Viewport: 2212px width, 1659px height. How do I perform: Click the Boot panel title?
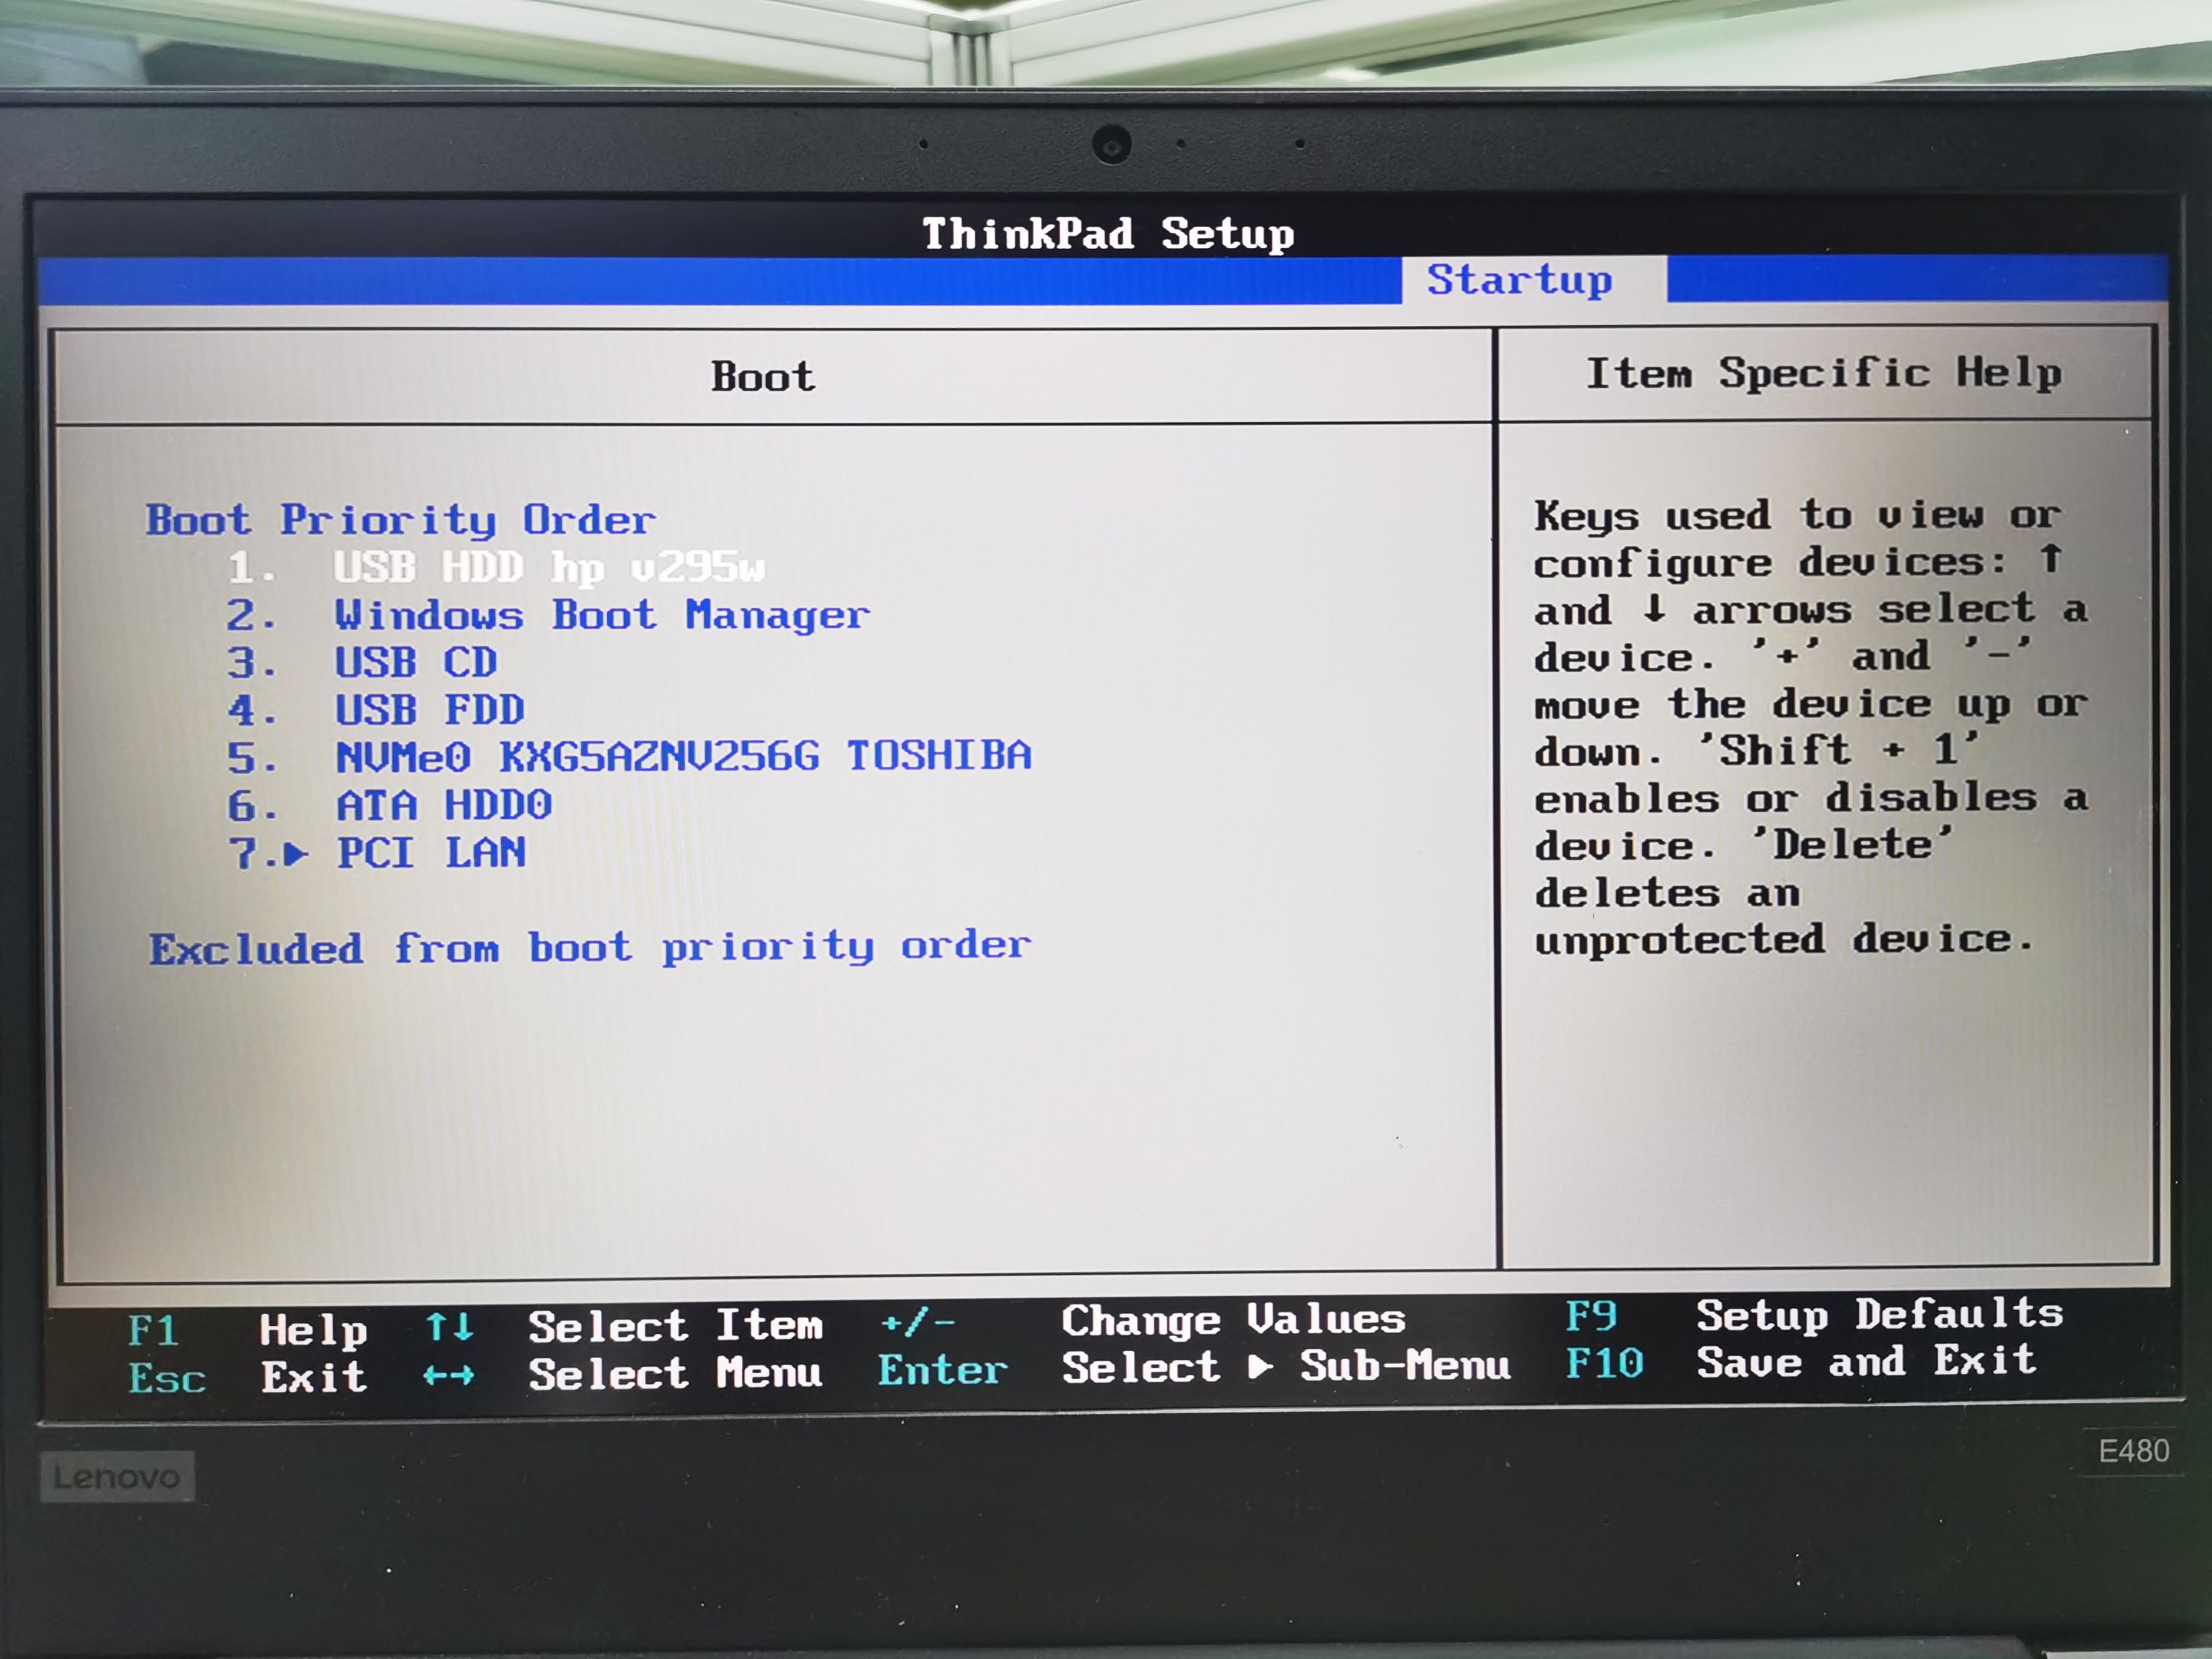(x=763, y=377)
